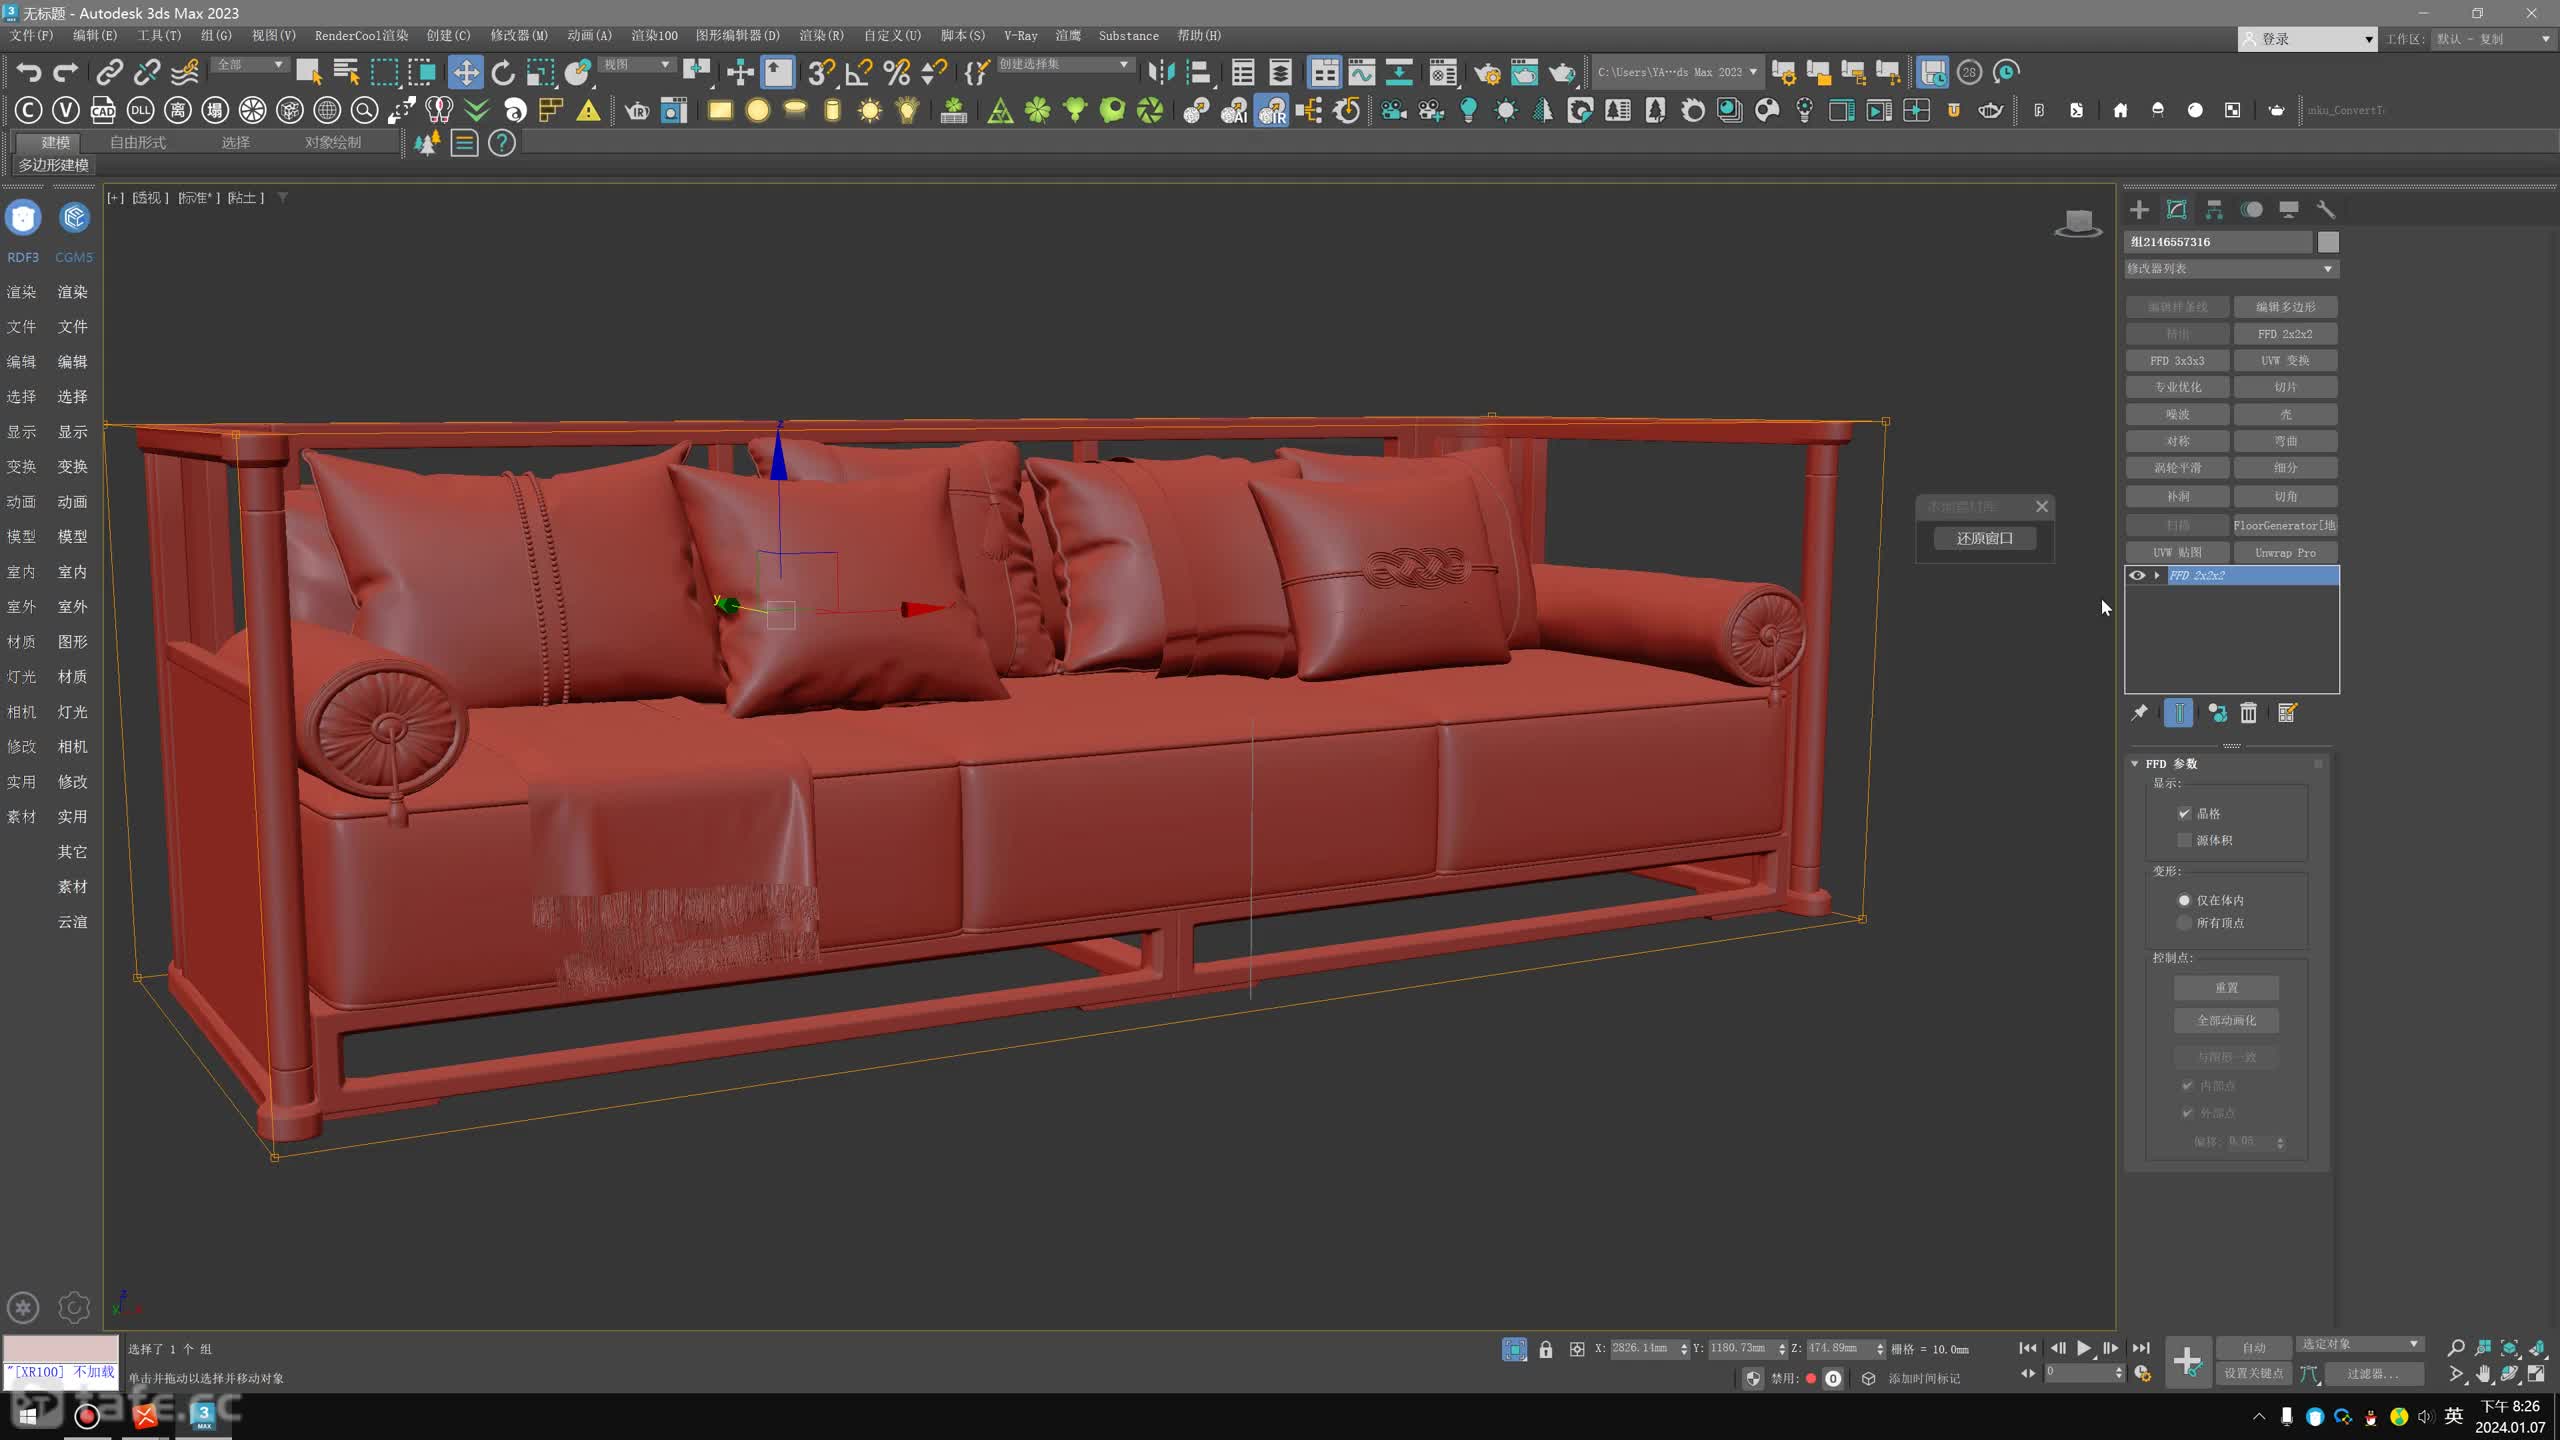Viewport: 2560px width, 1440px height.
Task: Toggle the 晶格 lattice checkbox
Action: (x=2185, y=814)
